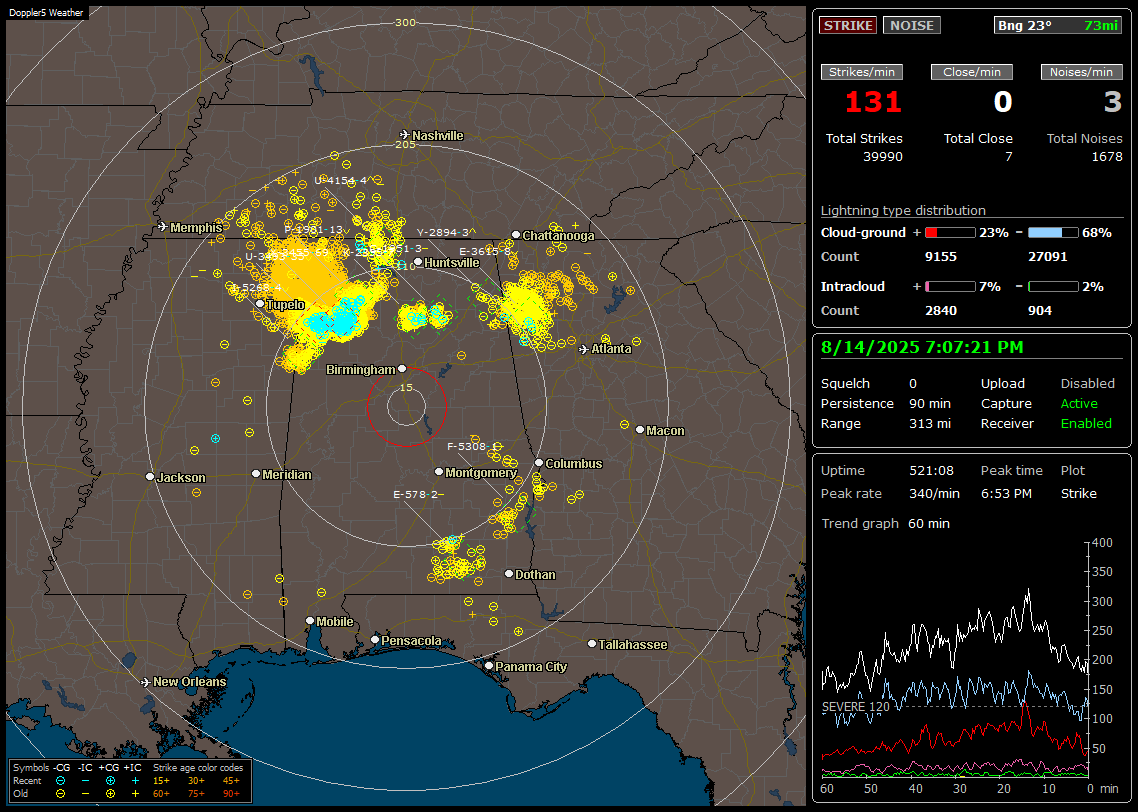The width and height of the screenshot is (1138, 812).
Task: Click the Peak rate value 340/min
Action: coord(934,493)
